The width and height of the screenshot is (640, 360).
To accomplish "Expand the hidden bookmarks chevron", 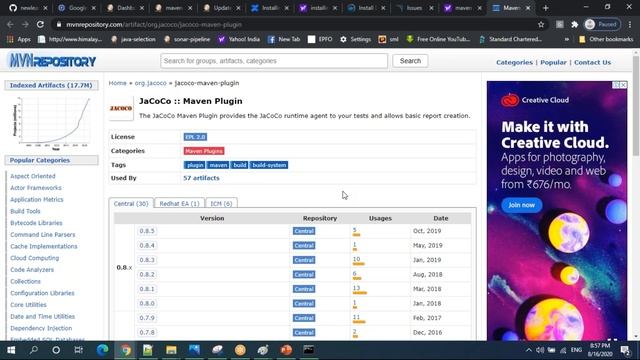I will click(x=567, y=39).
